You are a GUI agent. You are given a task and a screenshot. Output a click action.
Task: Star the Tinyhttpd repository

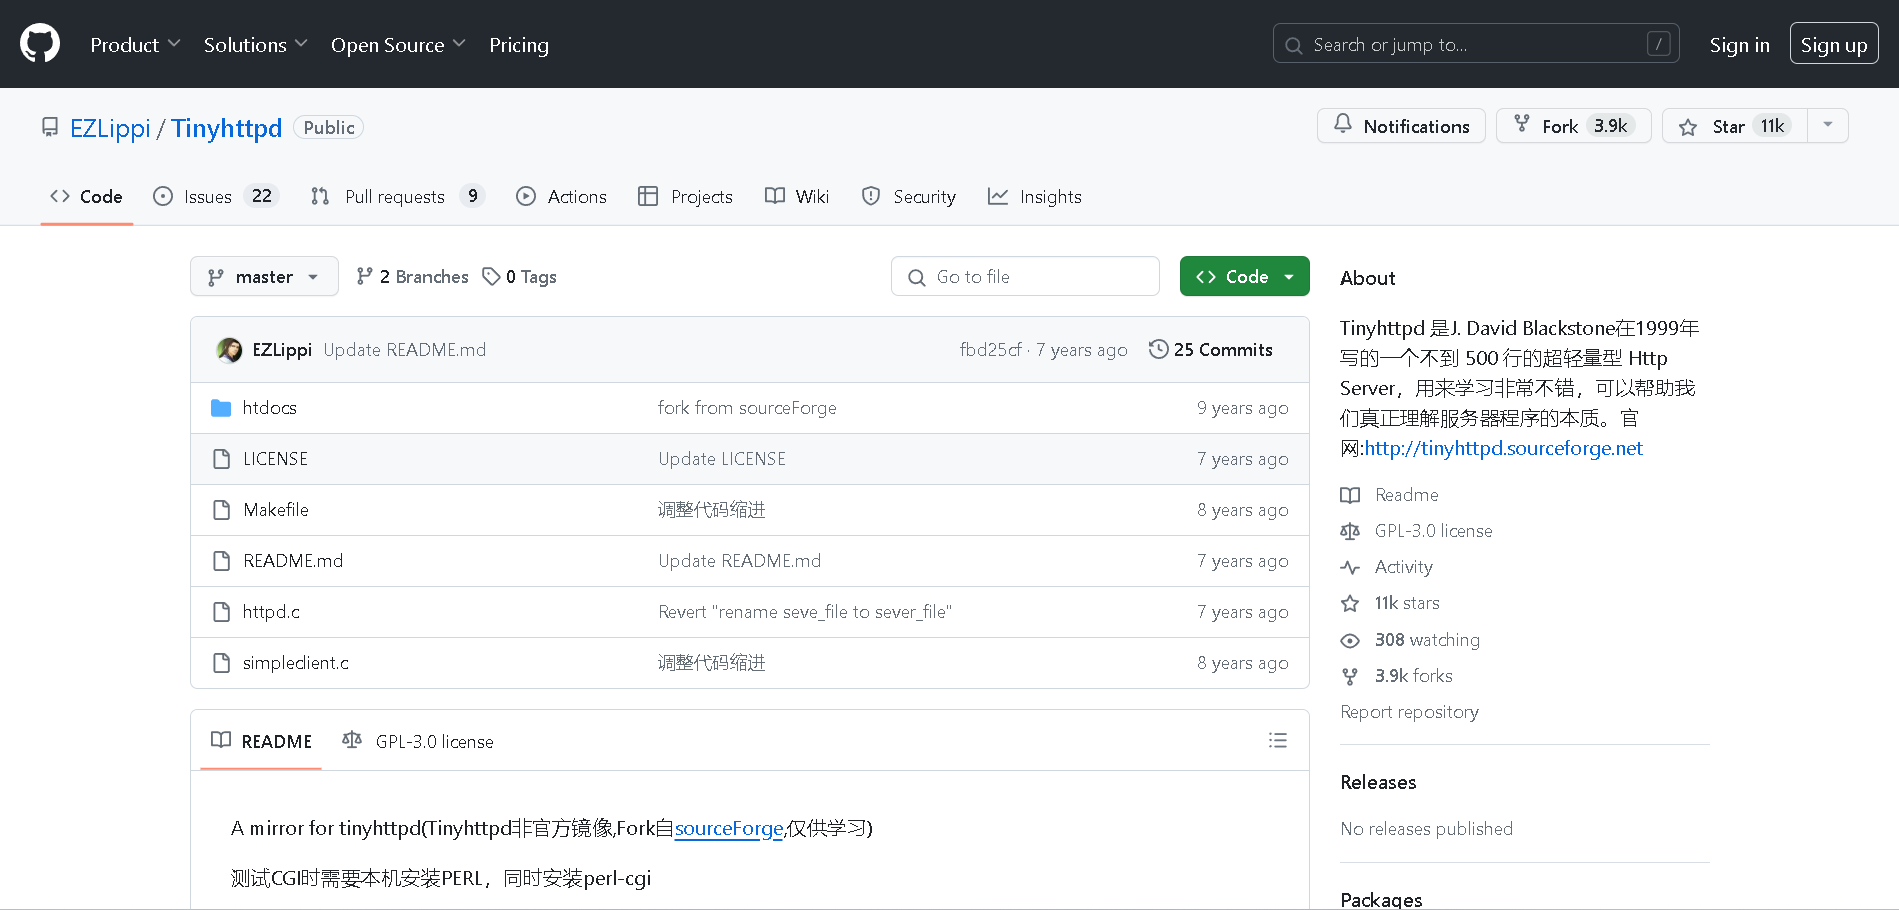click(1733, 126)
